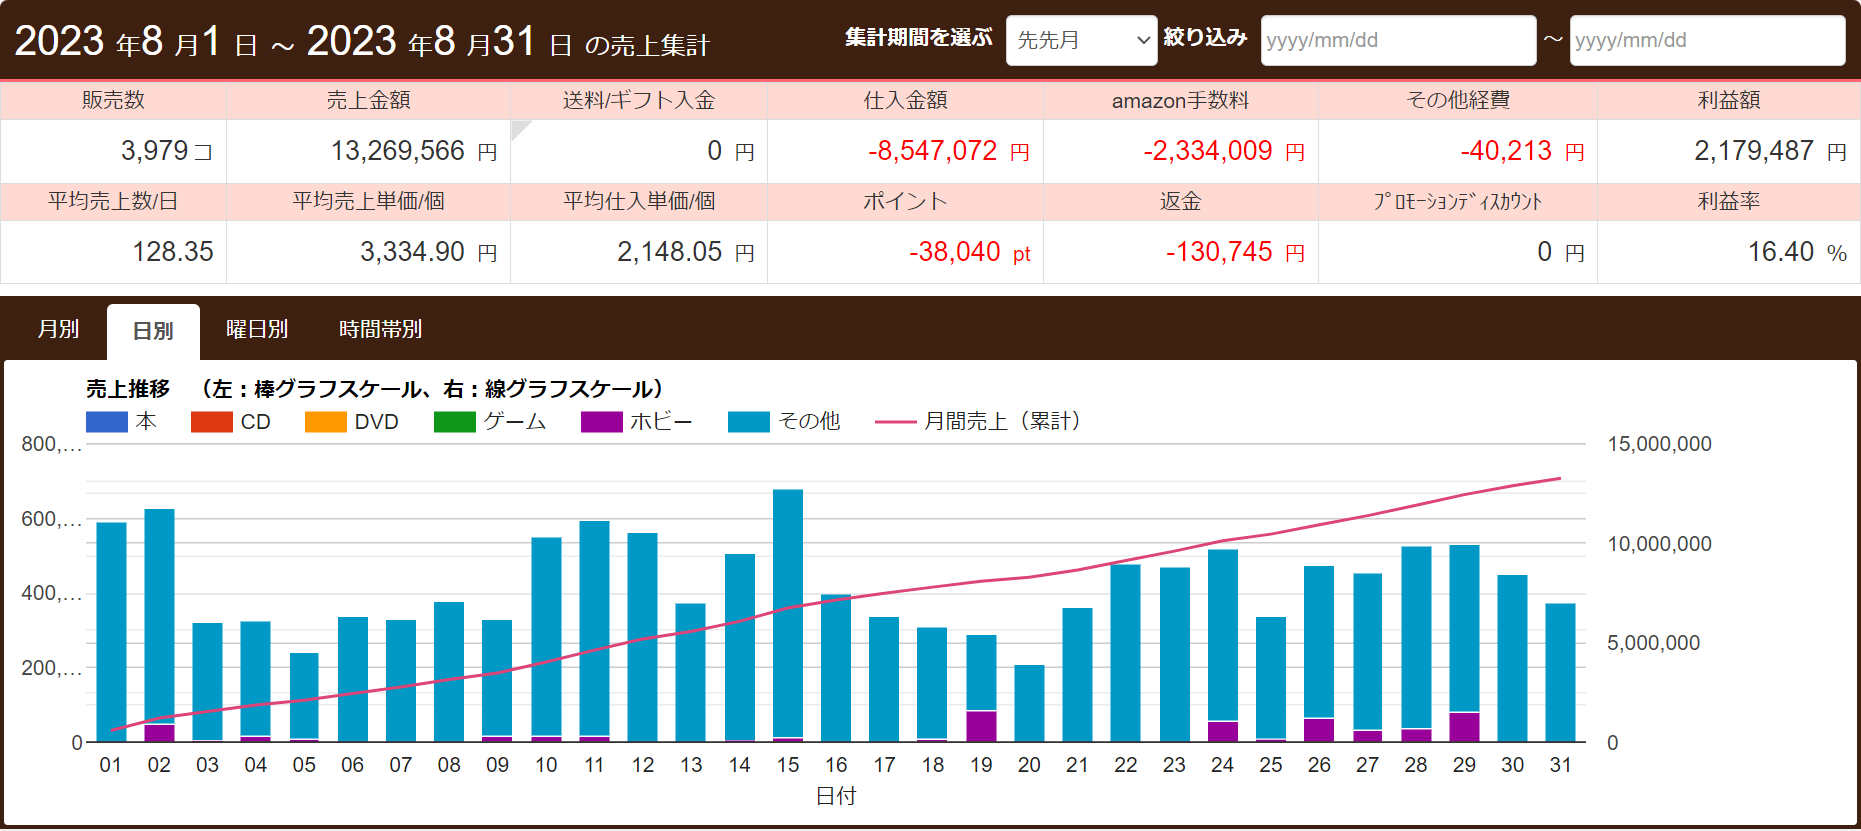
Task: Click the start date filter input field
Action: (x=1397, y=41)
